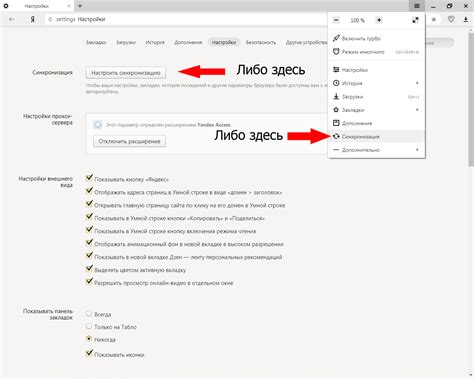The image size is (474, 379).
Task: Click the new tab plus button
Action: (x=80, y=6)
